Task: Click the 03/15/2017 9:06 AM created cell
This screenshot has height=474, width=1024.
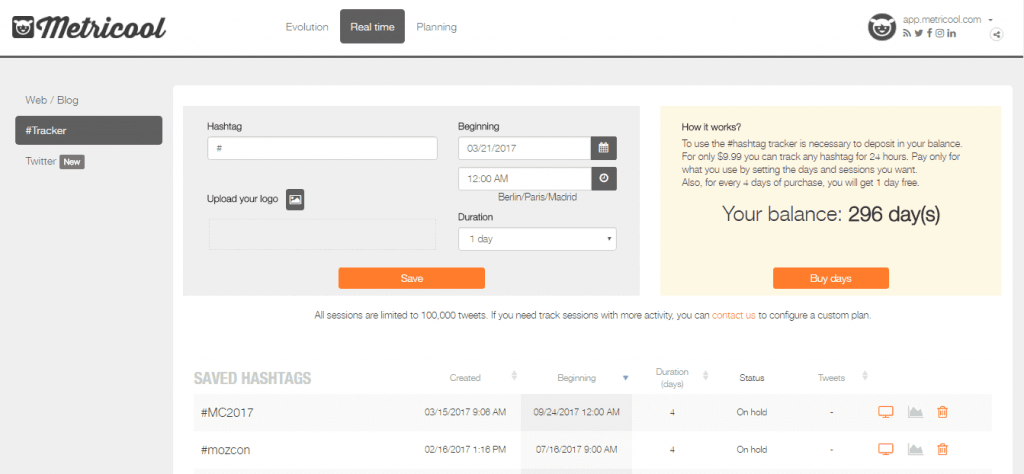Action: pyautogui.click(x=465, y=413)
